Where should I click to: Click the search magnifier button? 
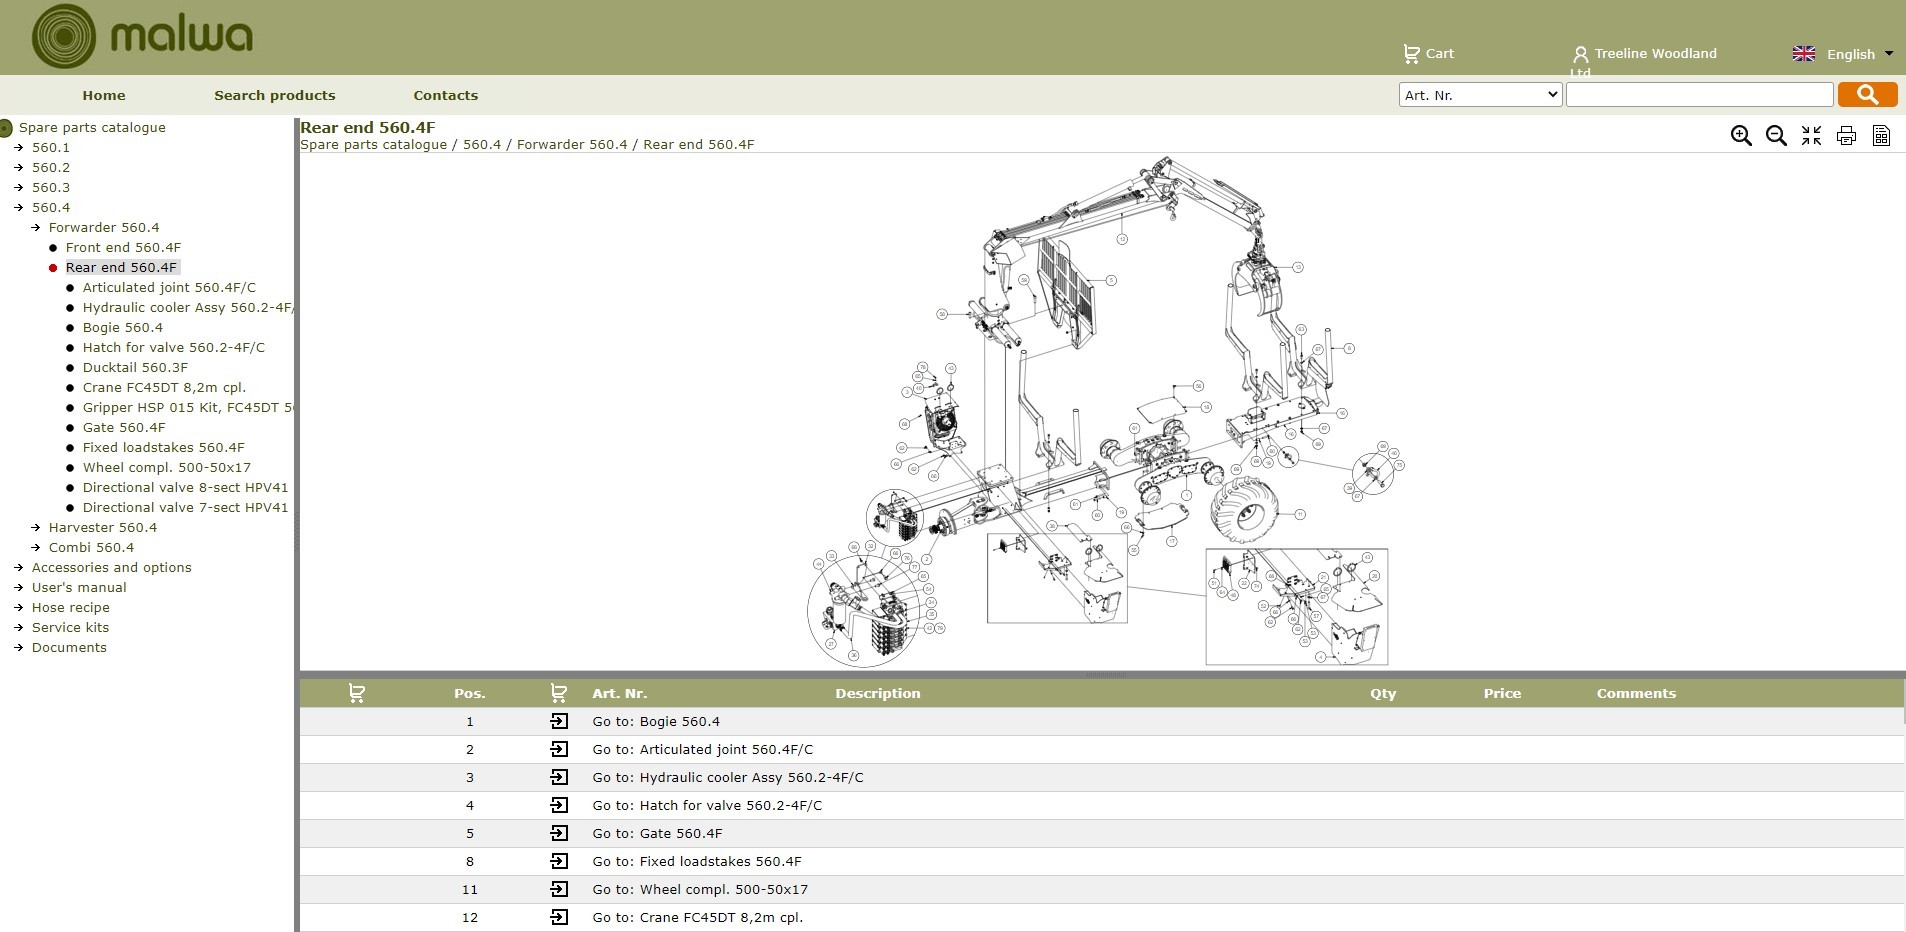[x=1866, y=94]
